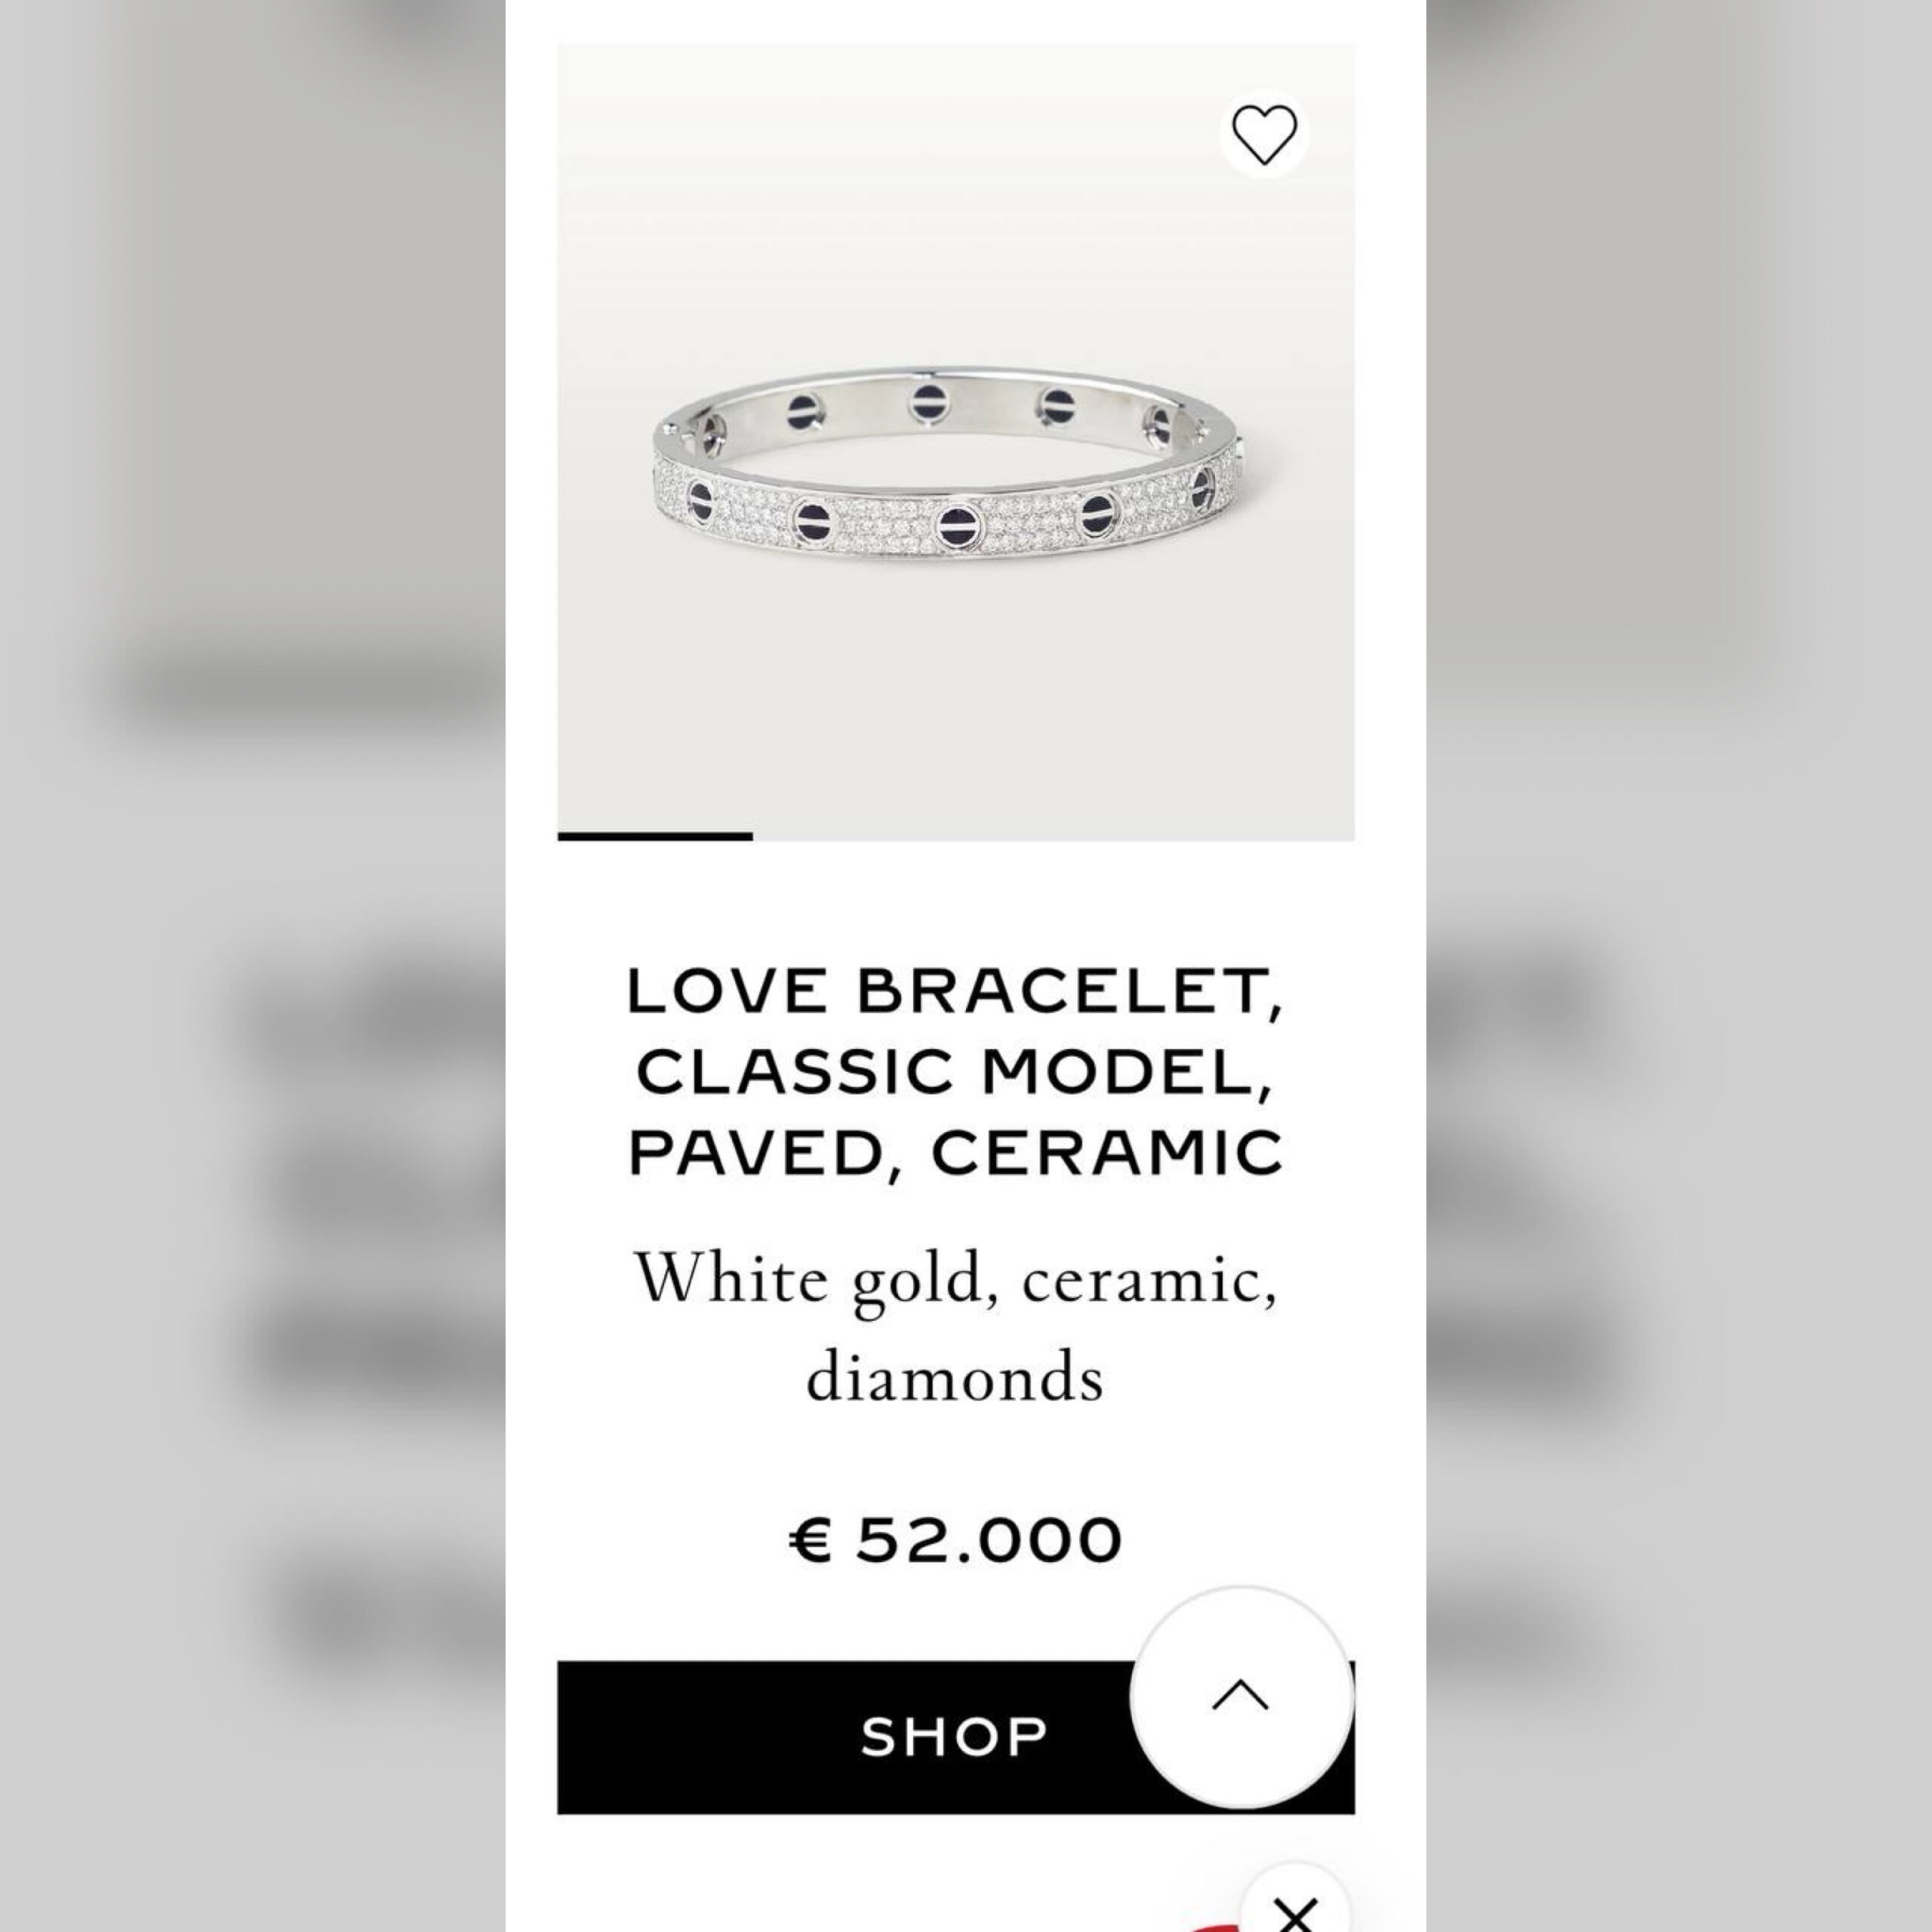Add the bracelet to wishlist via heart icon

click(1264, 134)
